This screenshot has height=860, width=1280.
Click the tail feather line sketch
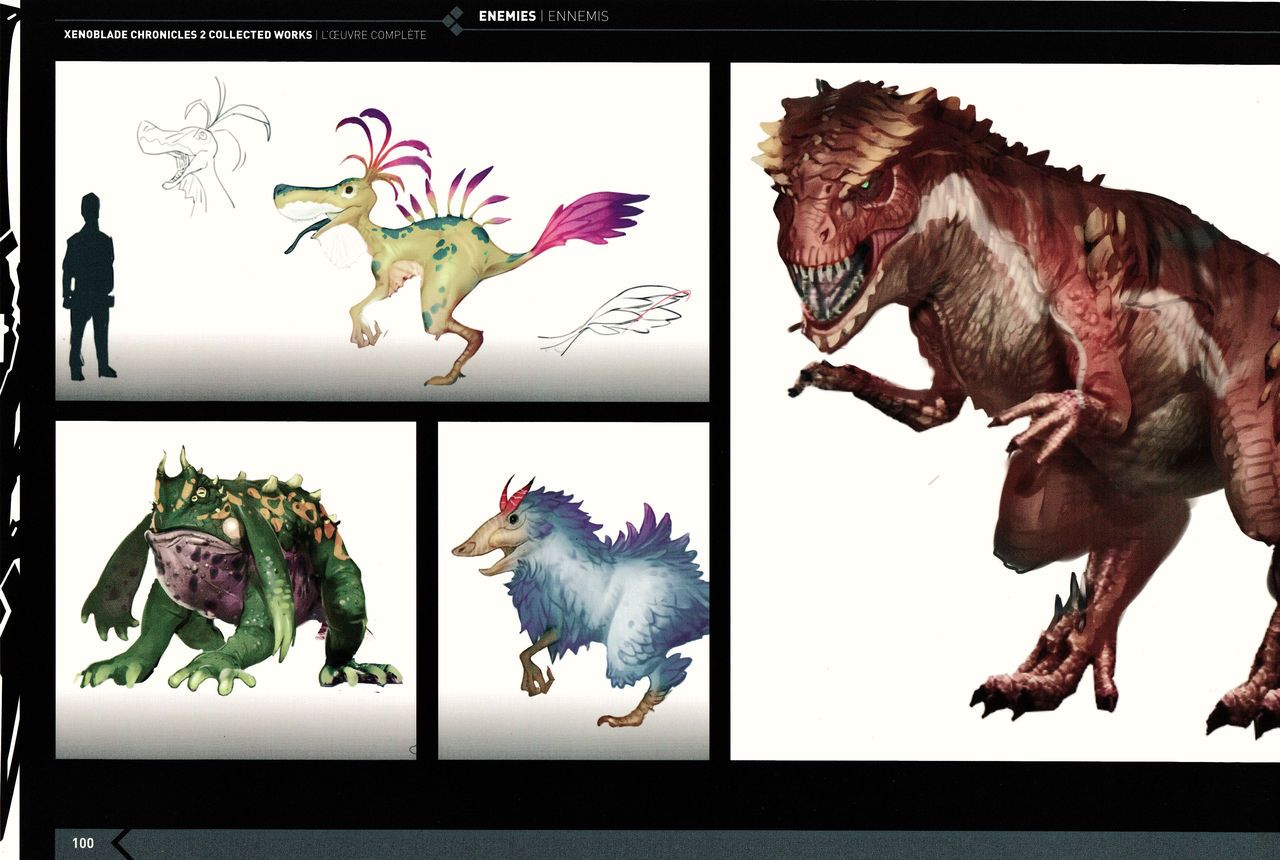[x=615, y=317]
